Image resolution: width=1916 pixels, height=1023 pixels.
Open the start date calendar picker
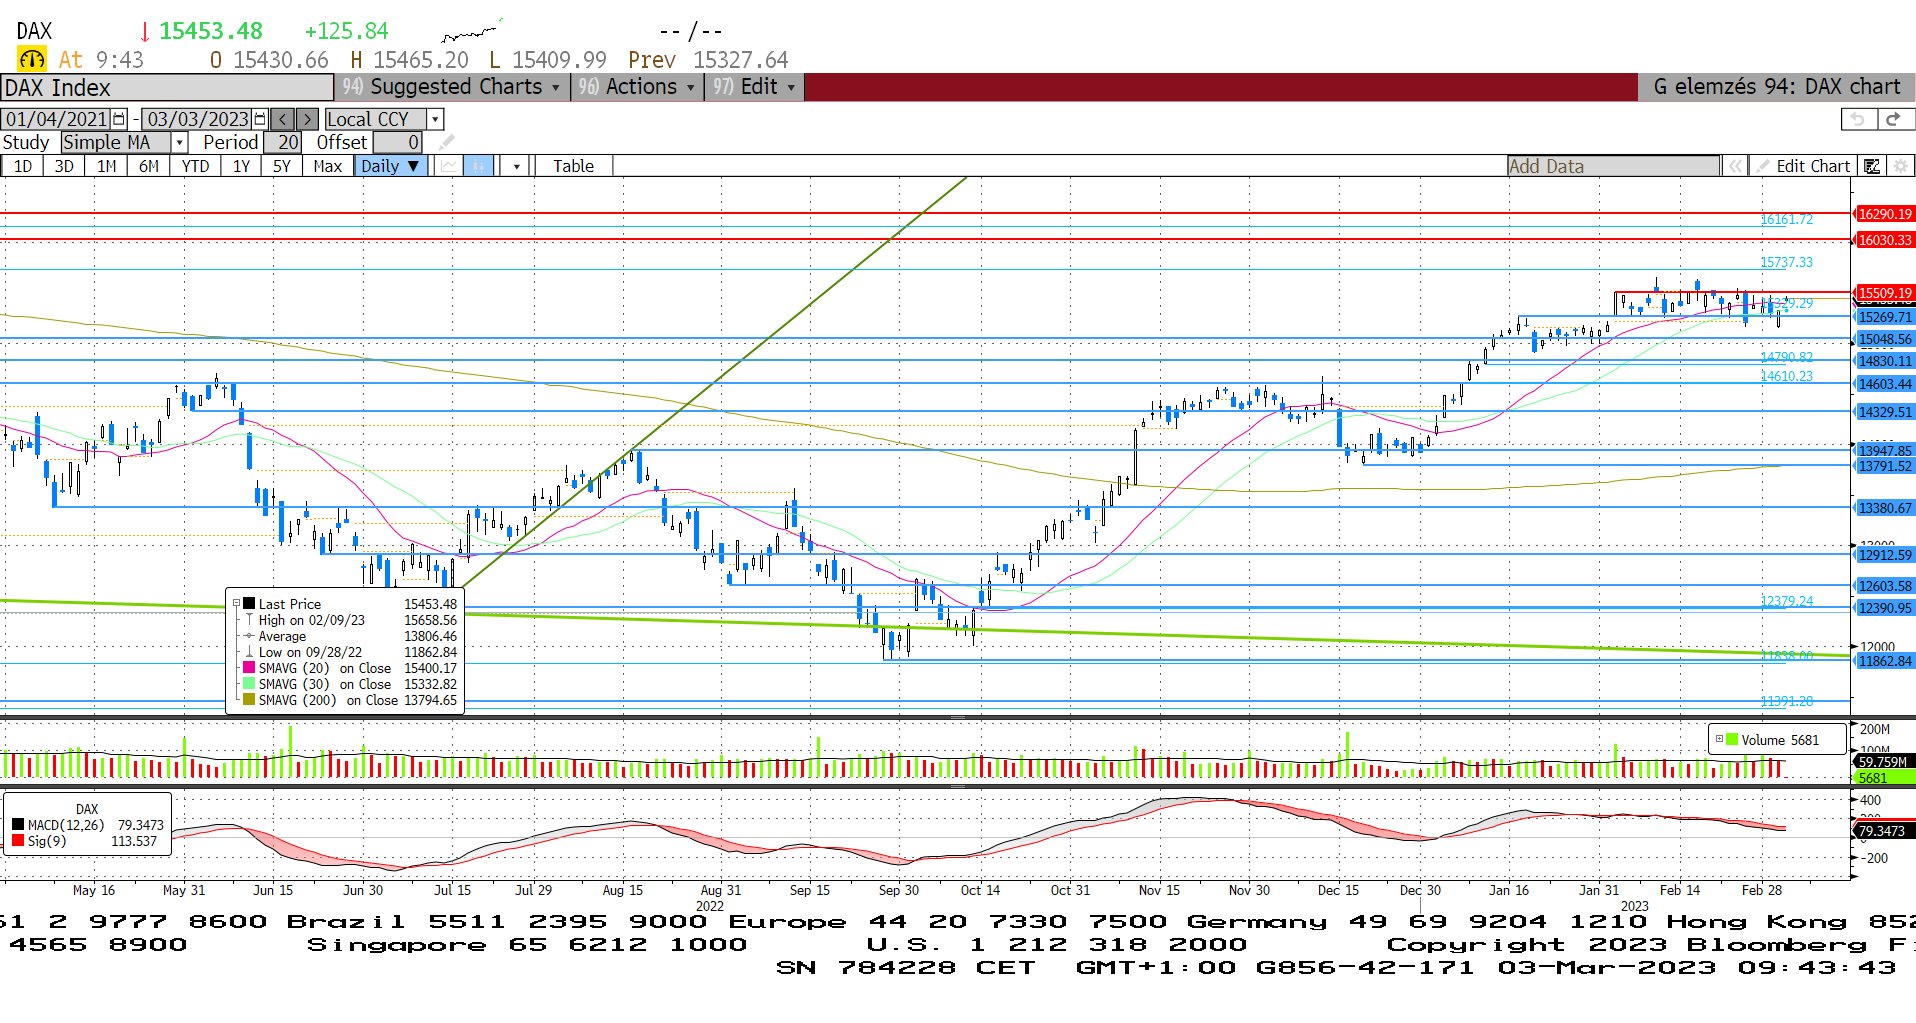point(120,119)
